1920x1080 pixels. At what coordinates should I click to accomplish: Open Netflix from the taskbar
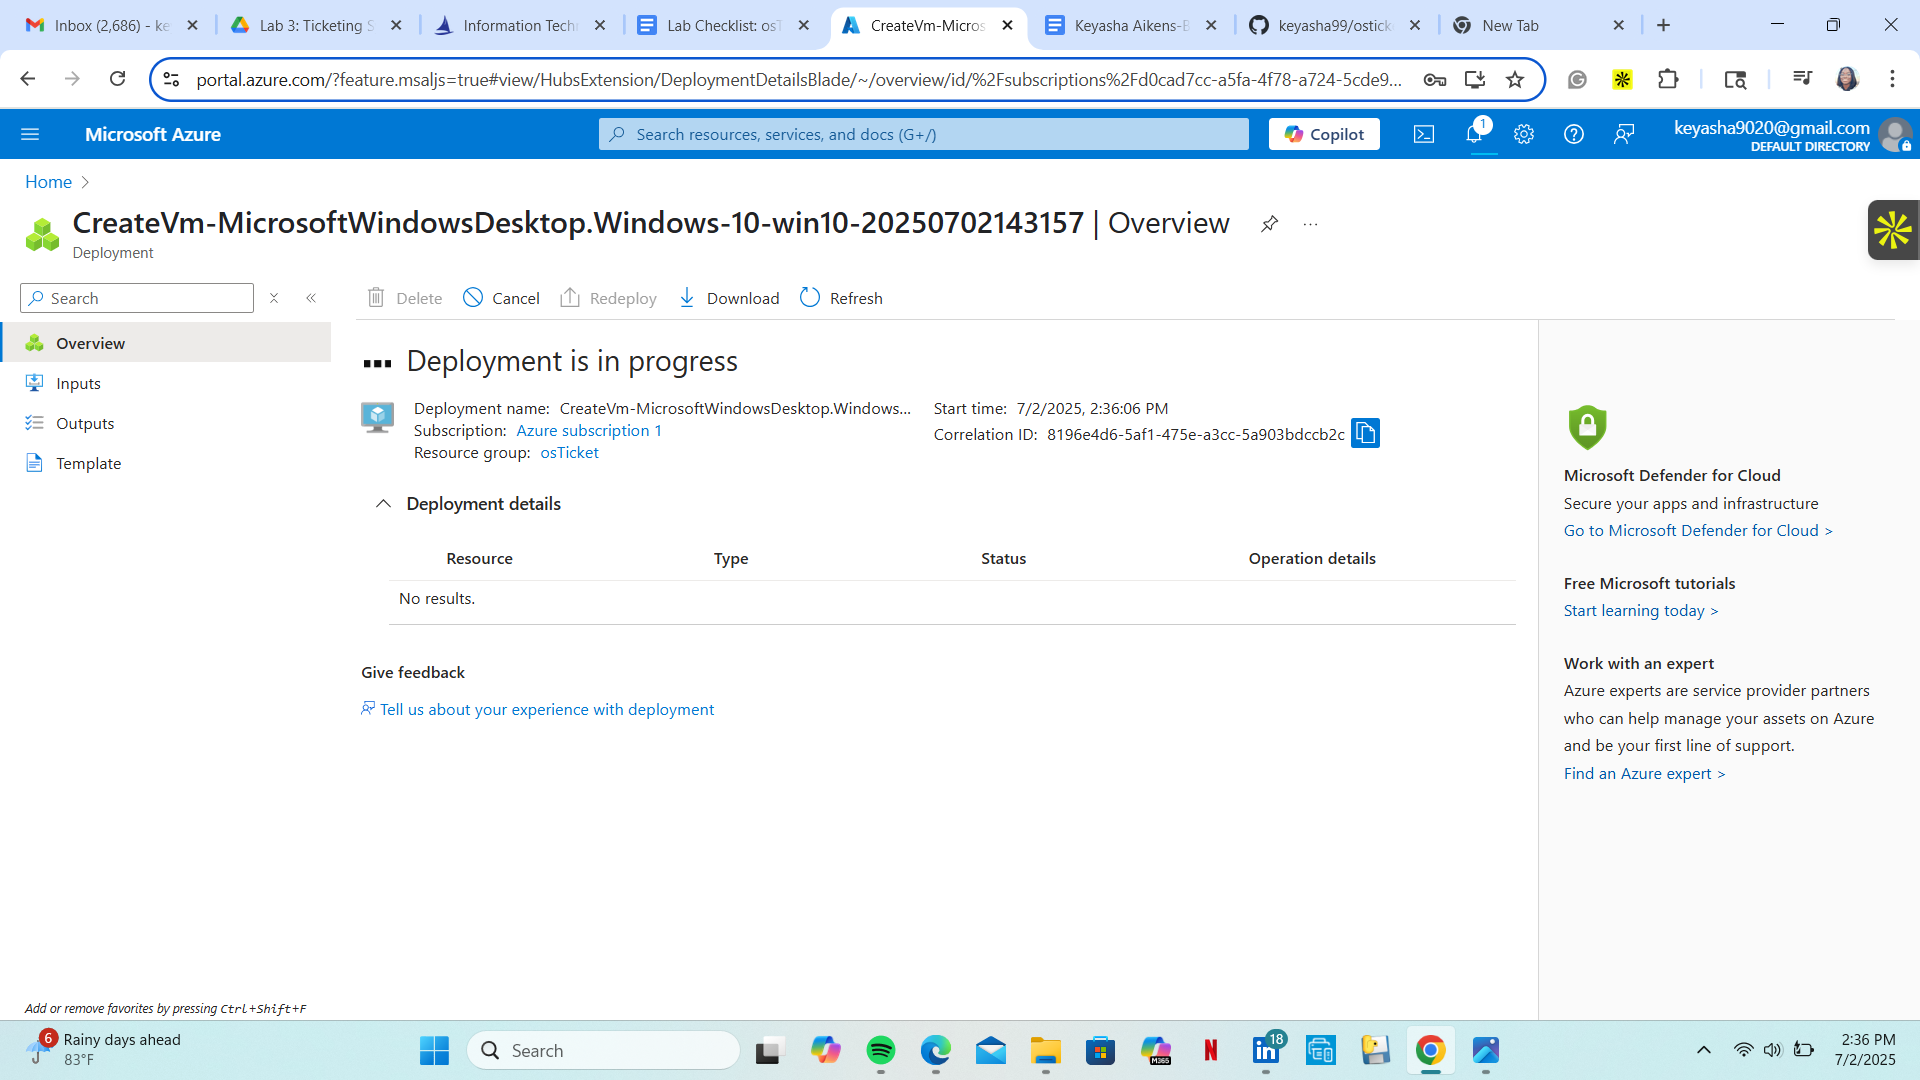point(1211,1050)
